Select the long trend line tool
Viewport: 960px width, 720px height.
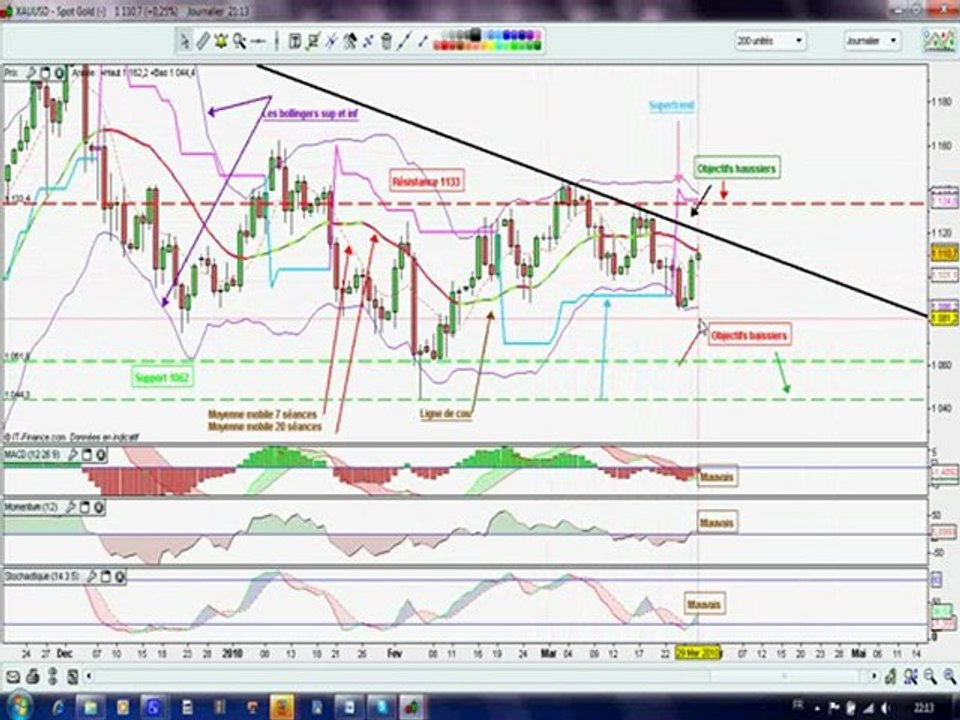[404, 41]
